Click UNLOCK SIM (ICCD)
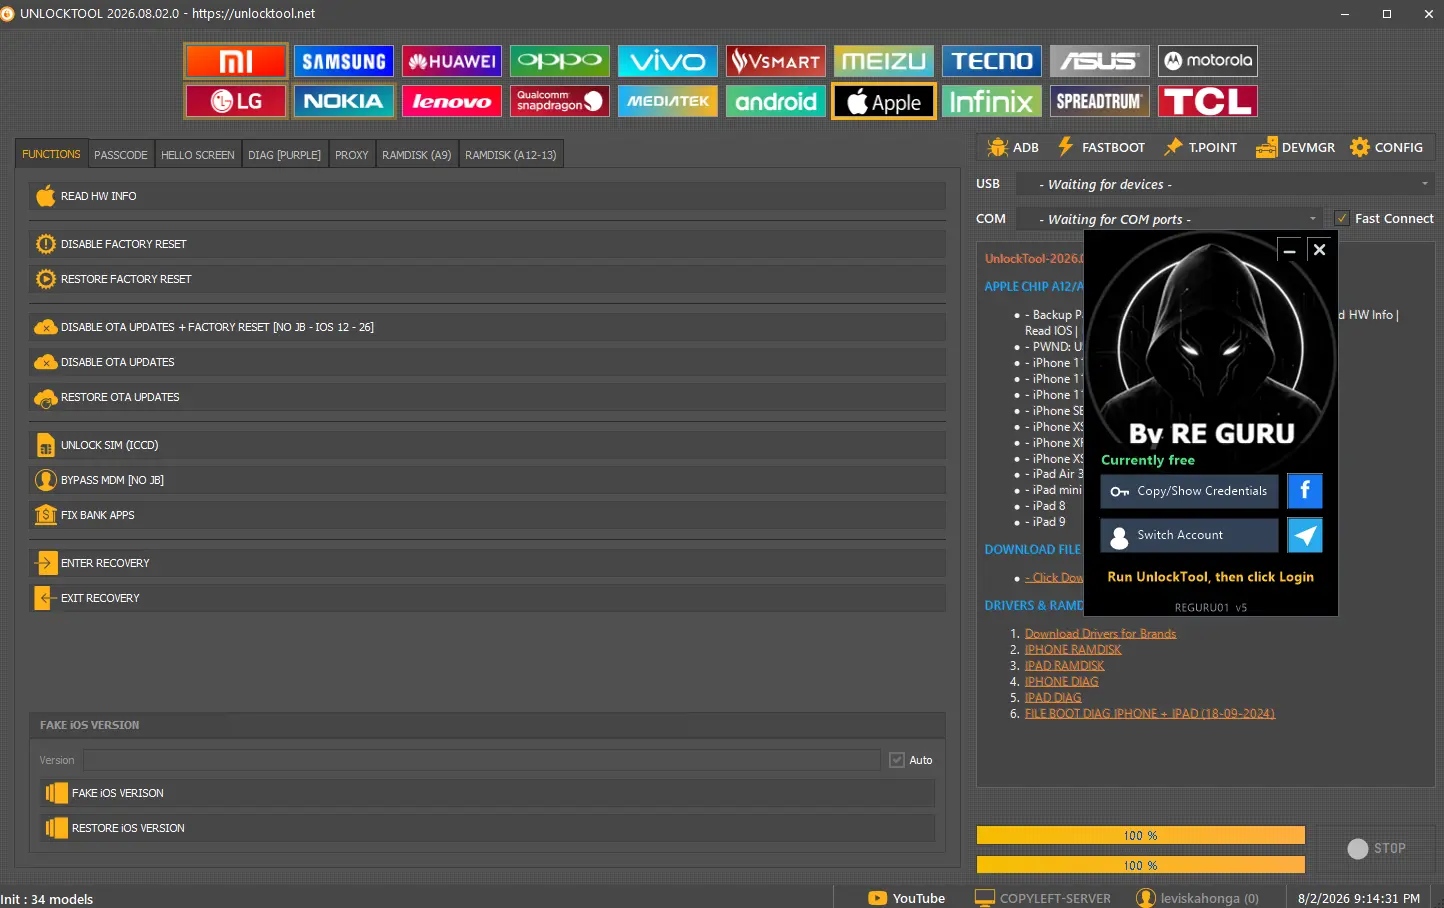This screenshot has height=908, width=1444. coord(488,445)
